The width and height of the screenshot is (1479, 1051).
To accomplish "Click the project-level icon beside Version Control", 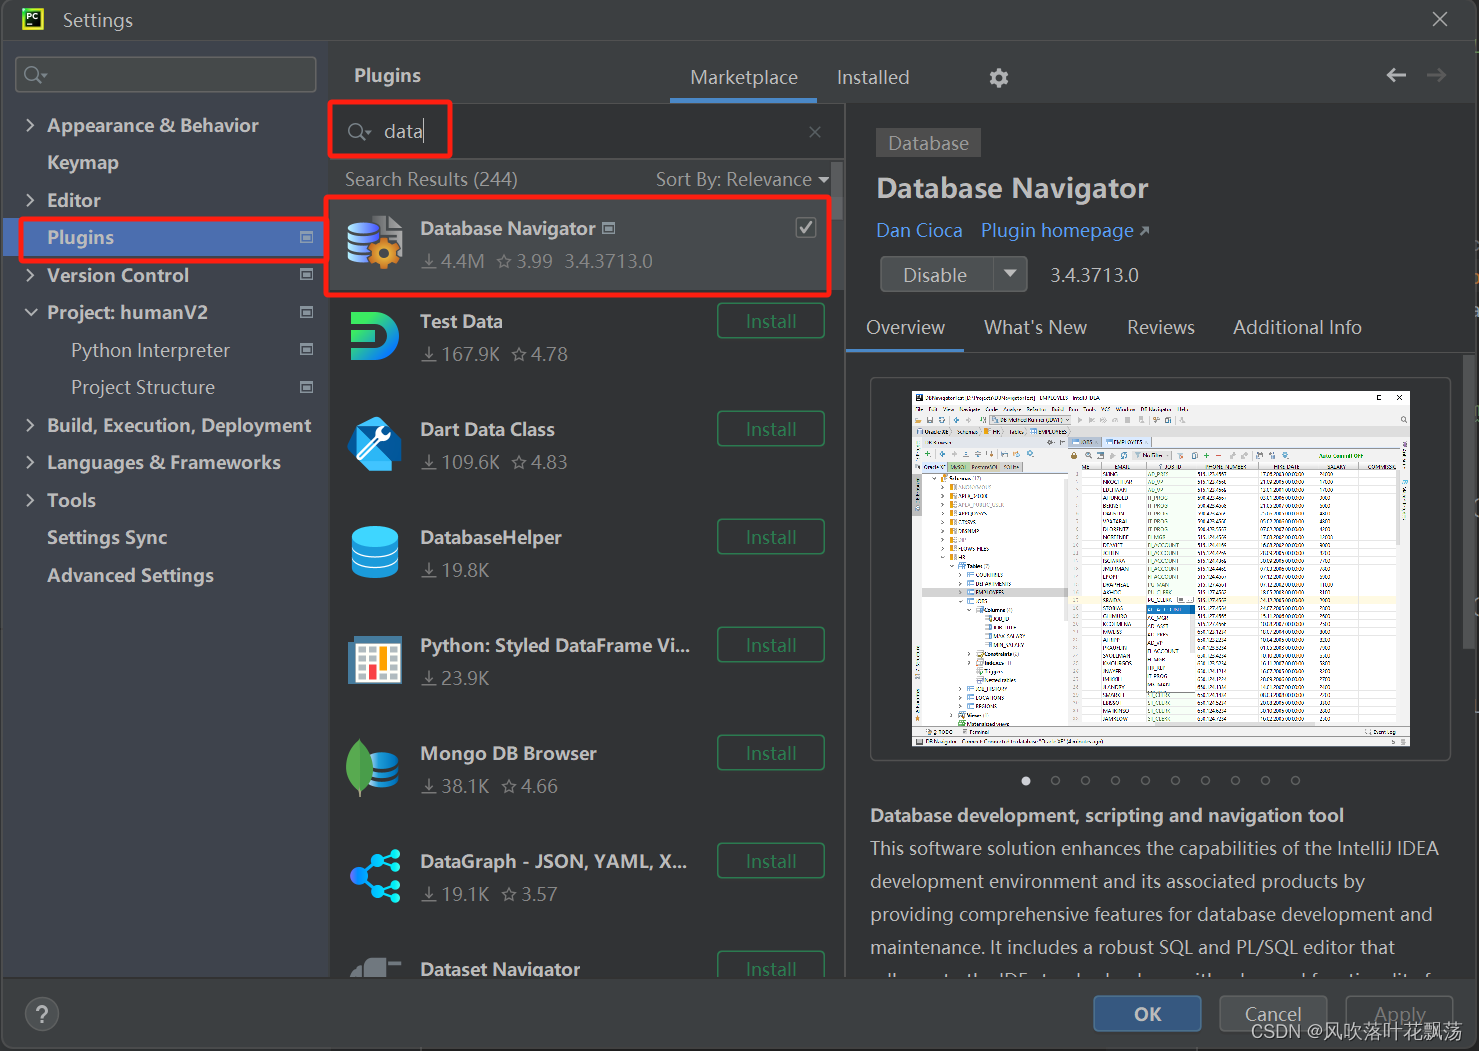I will pos(306,274).
